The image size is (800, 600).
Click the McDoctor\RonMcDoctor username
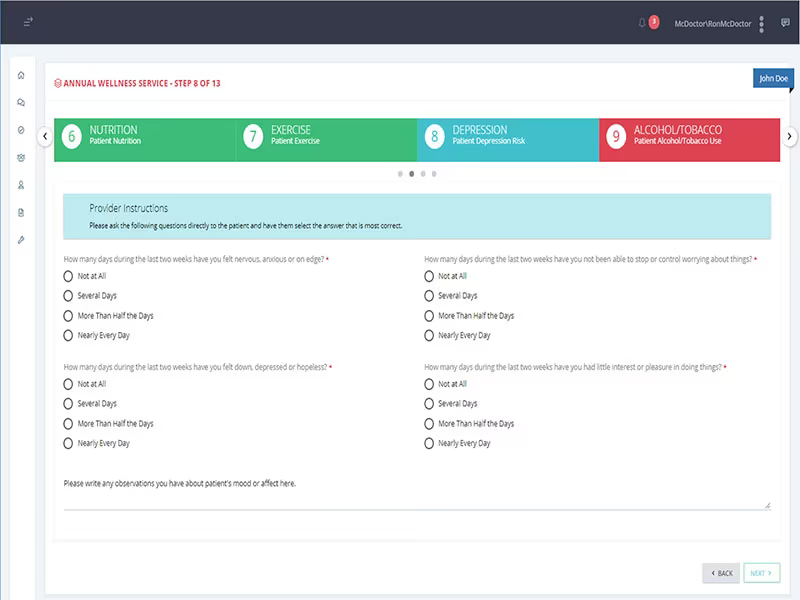[713, 23]
